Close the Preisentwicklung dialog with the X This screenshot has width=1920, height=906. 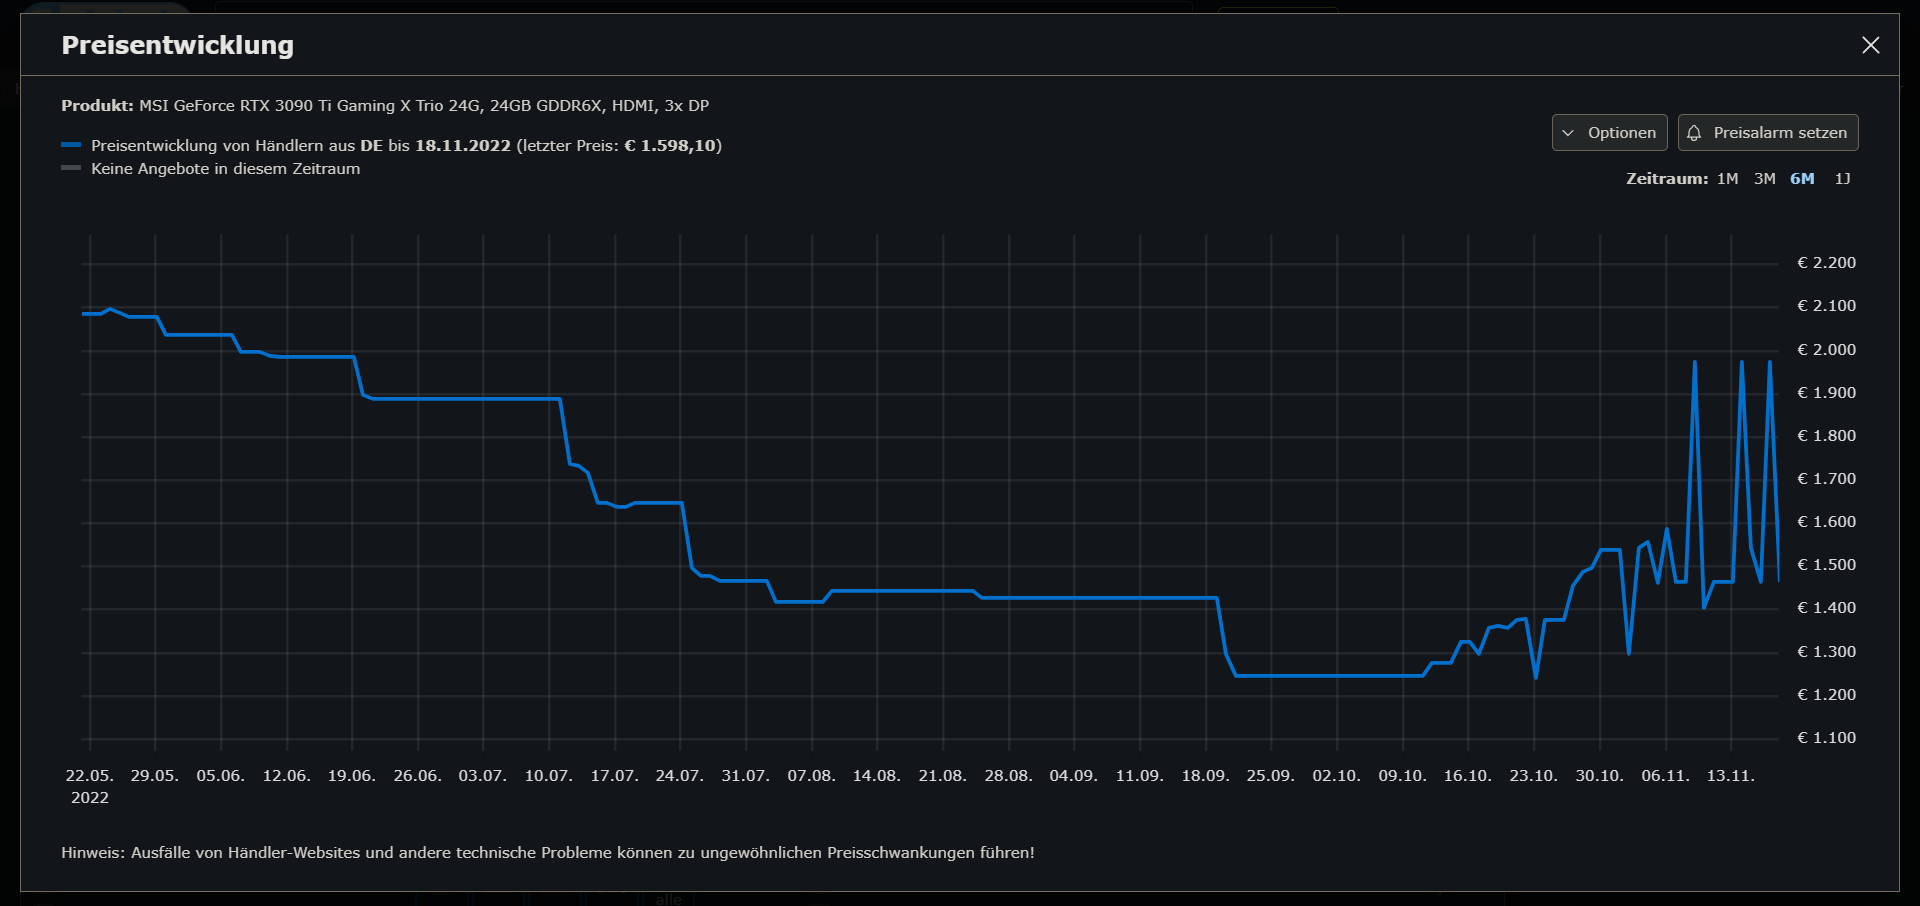coord(1872,45)
